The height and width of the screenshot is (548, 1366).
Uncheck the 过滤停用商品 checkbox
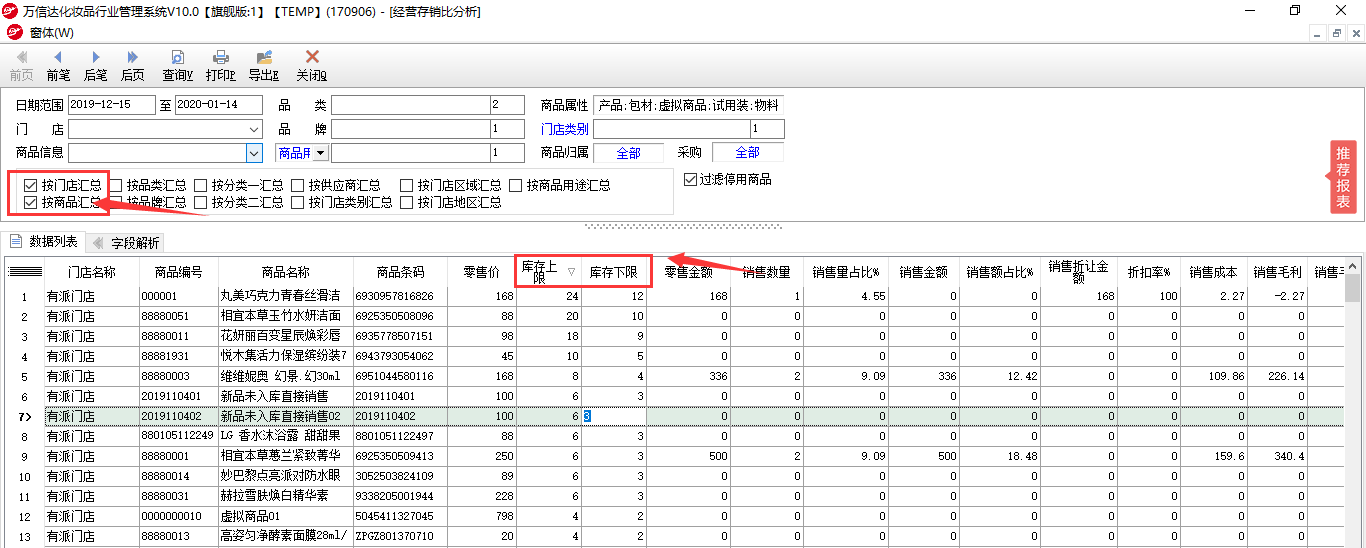690,179
